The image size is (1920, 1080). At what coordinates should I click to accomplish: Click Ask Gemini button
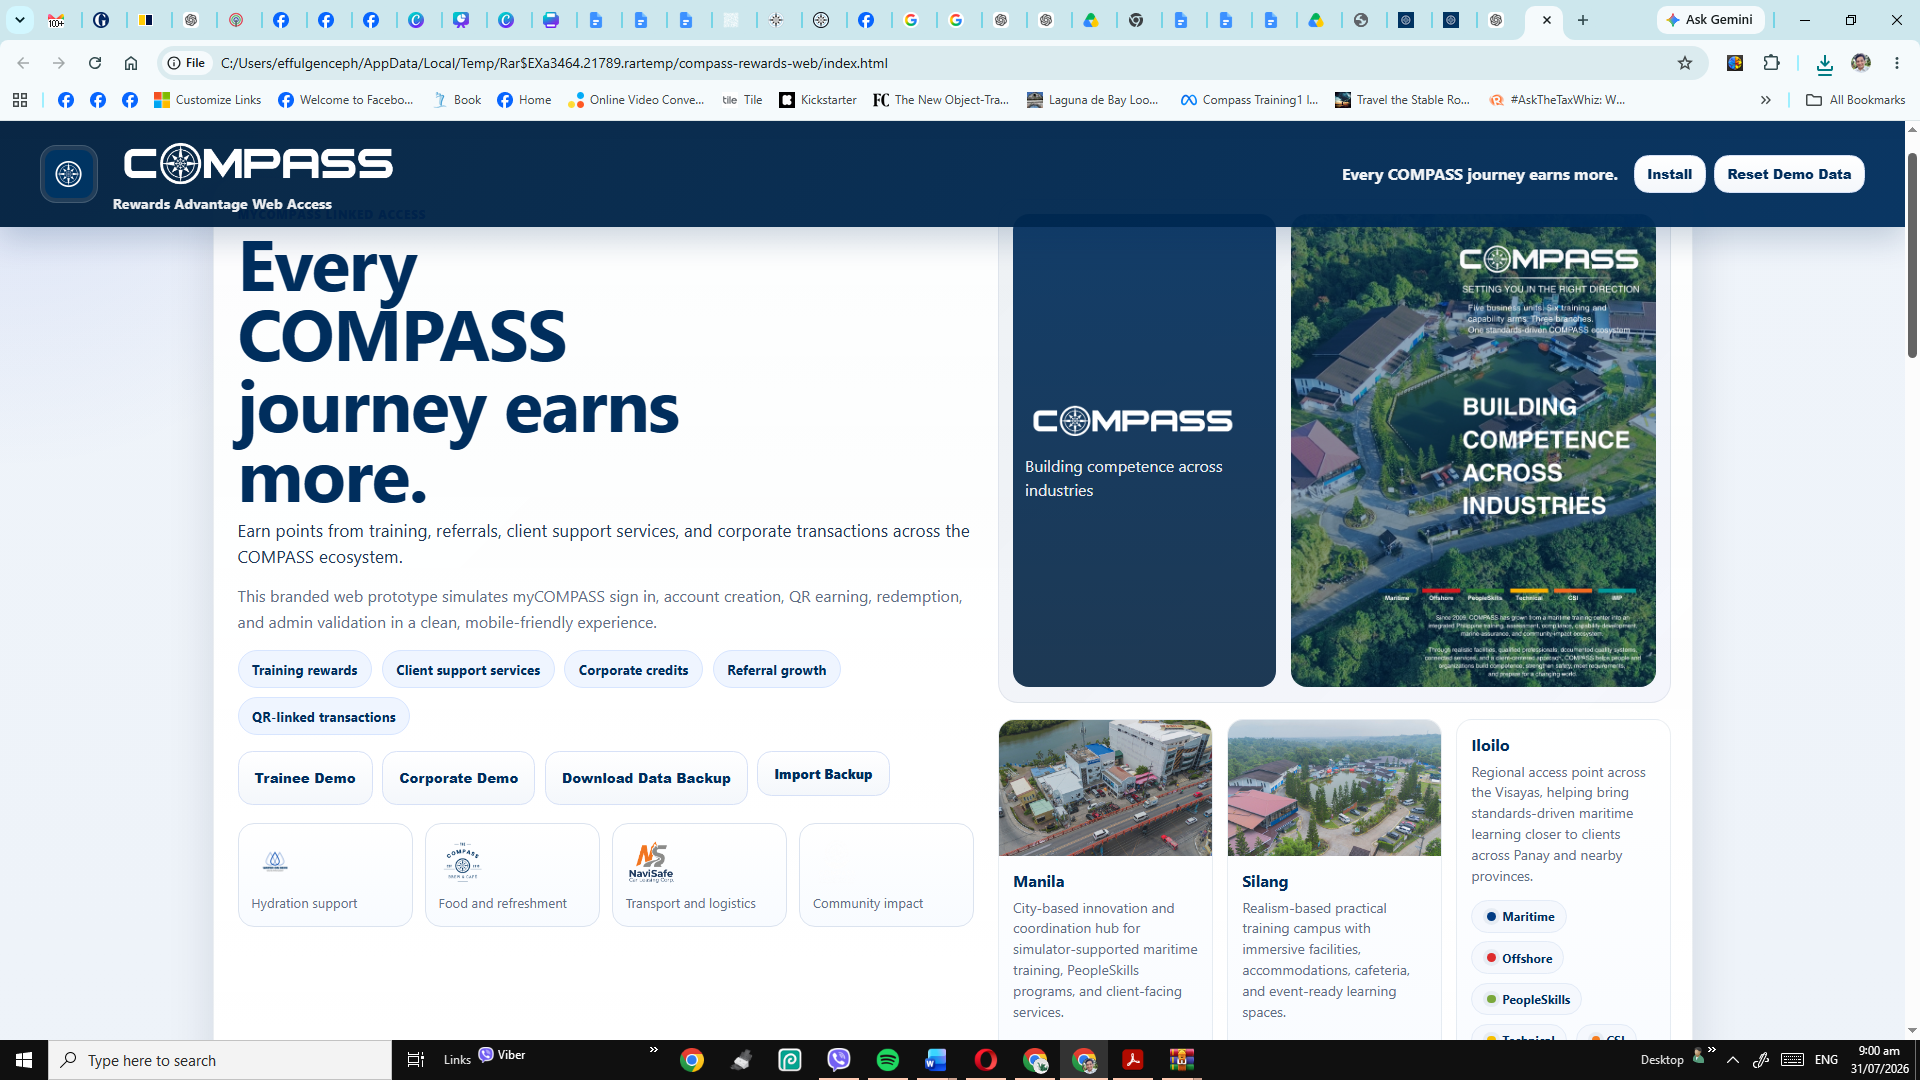1710,20
